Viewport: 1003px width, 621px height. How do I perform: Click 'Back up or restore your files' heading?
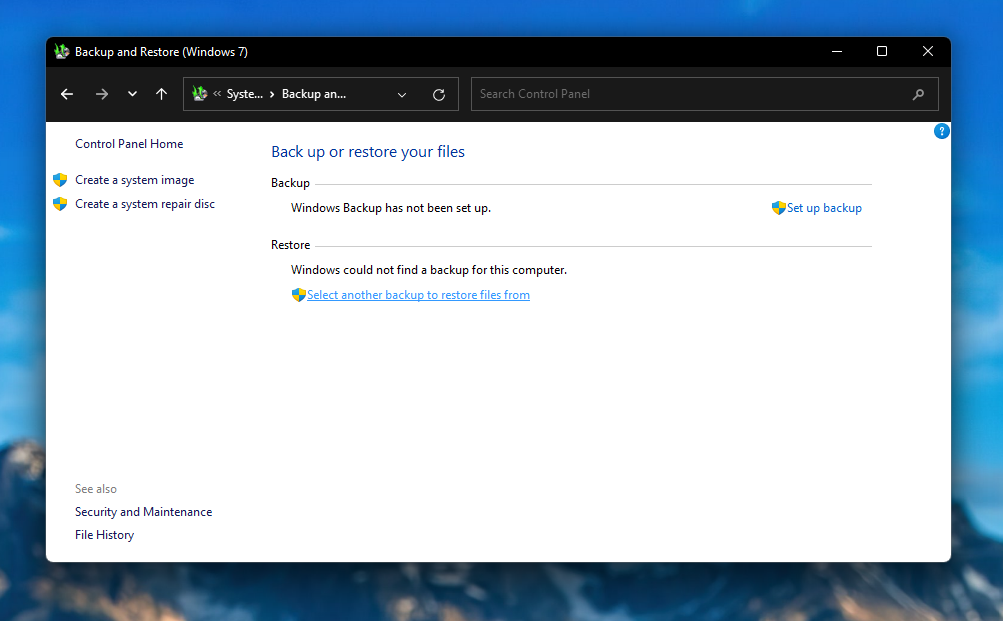pyautogui.click(x=368, y=152)
